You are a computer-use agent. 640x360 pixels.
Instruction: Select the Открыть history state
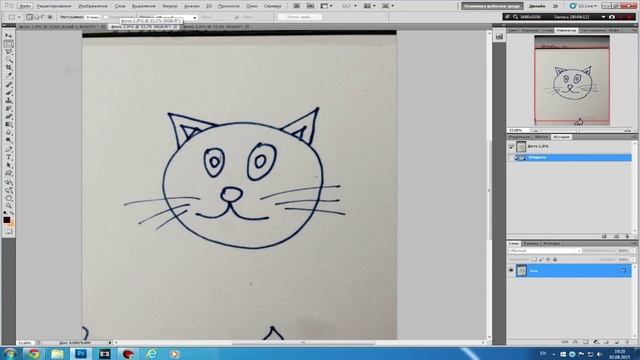571,158
